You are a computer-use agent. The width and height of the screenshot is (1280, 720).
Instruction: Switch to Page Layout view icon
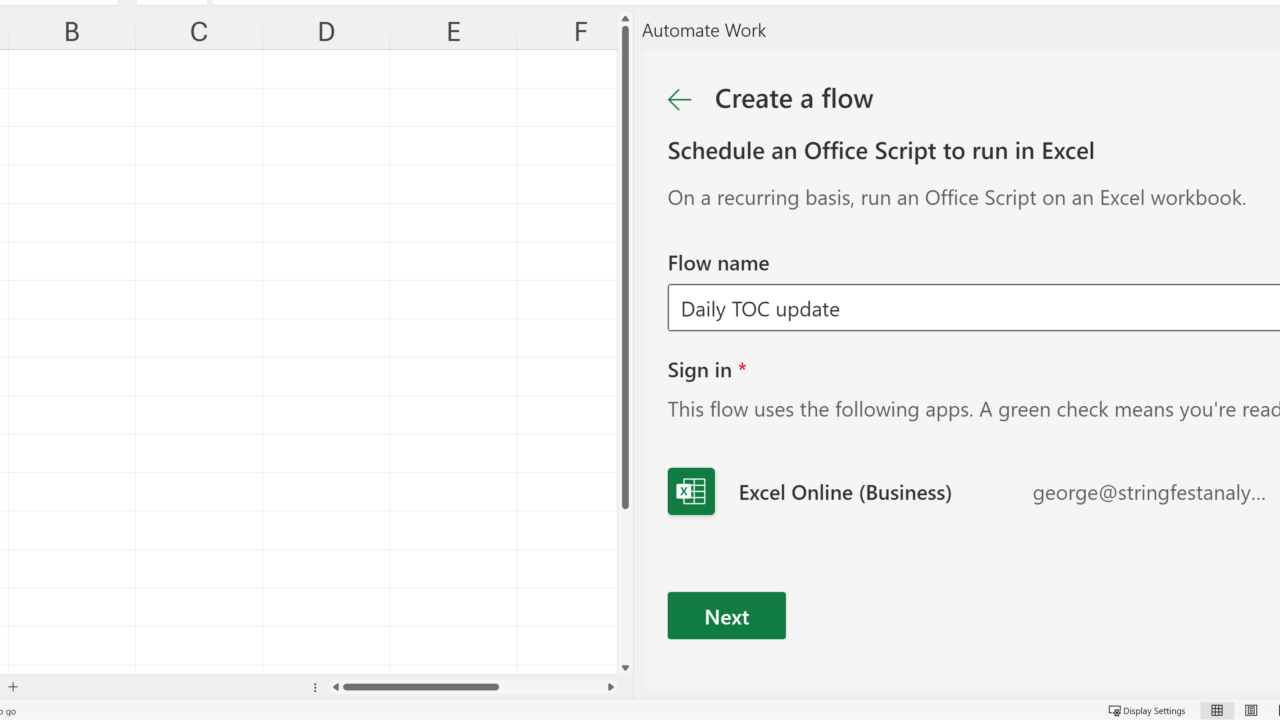[1251, 711]
